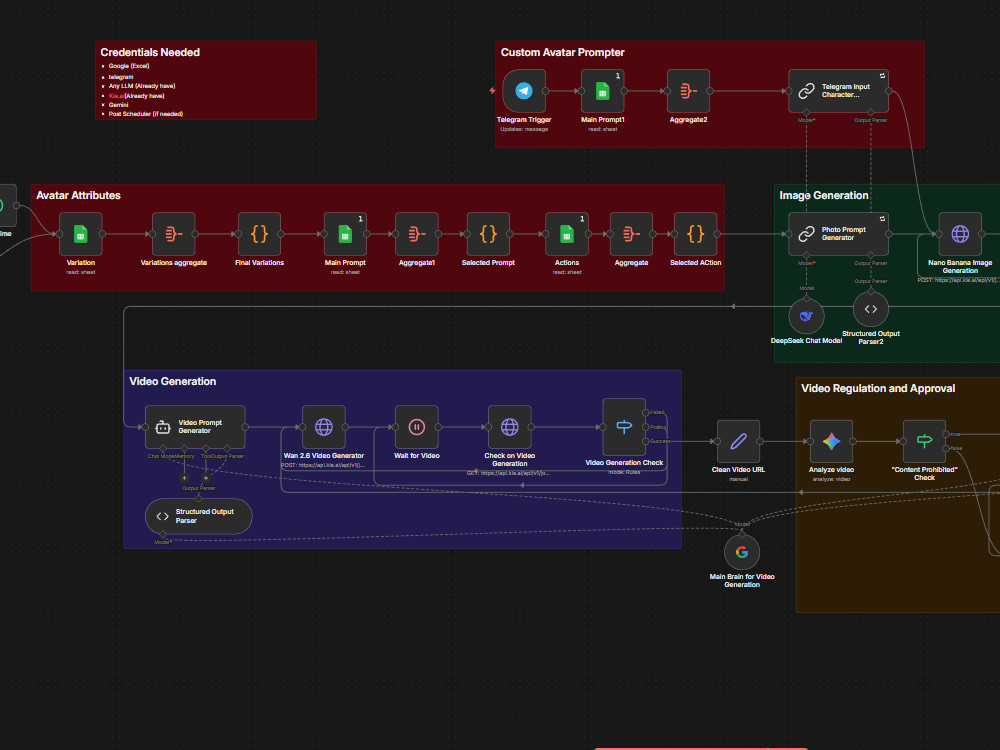Select the Photo Prompt Generator node

click(x=838, y=234)
